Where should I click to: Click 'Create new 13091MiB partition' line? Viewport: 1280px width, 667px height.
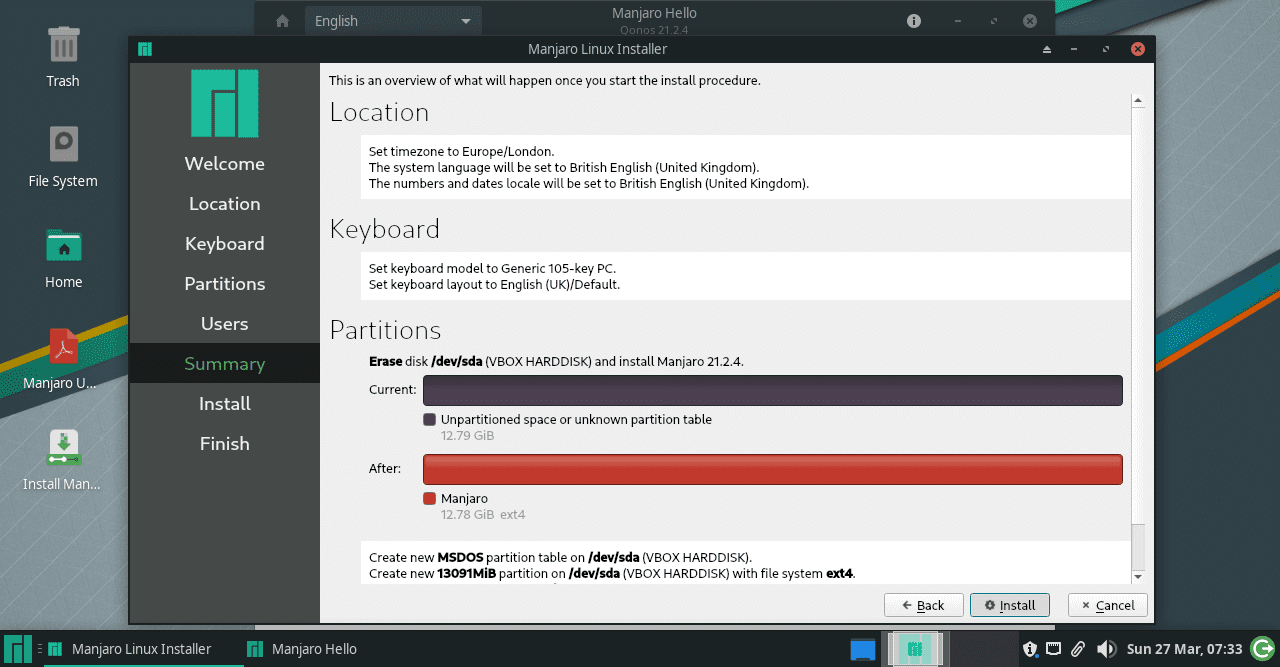(612, 574)
